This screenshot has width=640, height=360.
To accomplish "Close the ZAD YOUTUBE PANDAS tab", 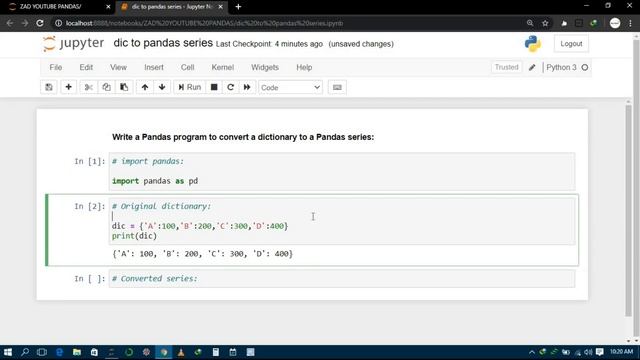I will point(108,7).
